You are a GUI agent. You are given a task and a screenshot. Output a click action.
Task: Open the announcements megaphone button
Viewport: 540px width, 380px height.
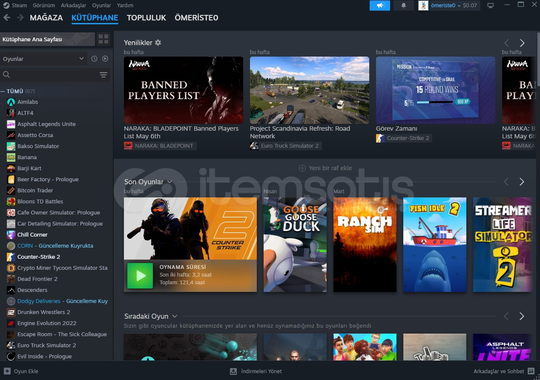tap(380, 6)
